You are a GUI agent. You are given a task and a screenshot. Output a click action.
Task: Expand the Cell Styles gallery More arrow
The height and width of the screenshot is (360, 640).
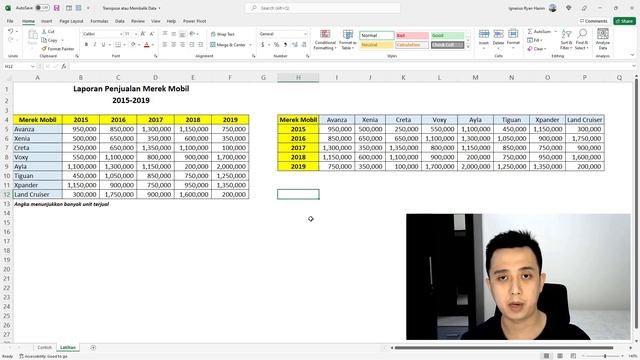point(468,47)
